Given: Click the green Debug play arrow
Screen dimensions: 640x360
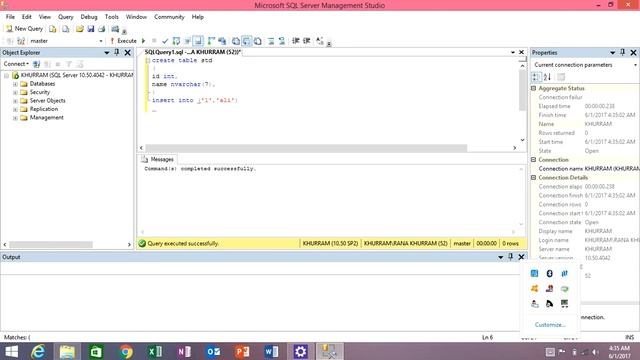Looking at the screenshot, I should [143, 41].
